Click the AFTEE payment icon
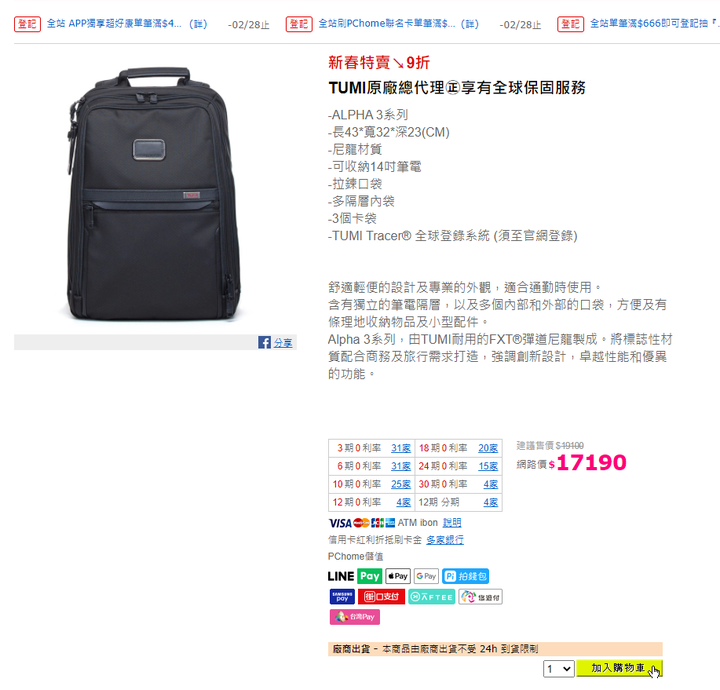 (x=432, y=596)
